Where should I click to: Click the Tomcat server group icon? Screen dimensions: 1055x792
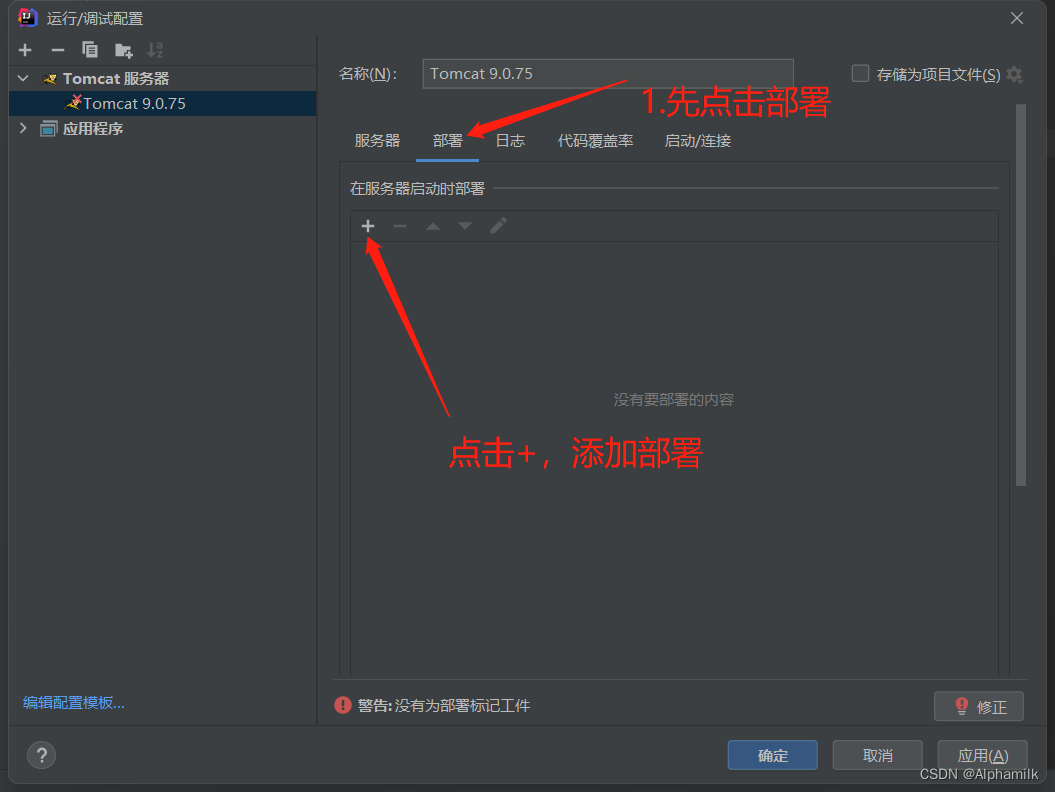point(49,79)
